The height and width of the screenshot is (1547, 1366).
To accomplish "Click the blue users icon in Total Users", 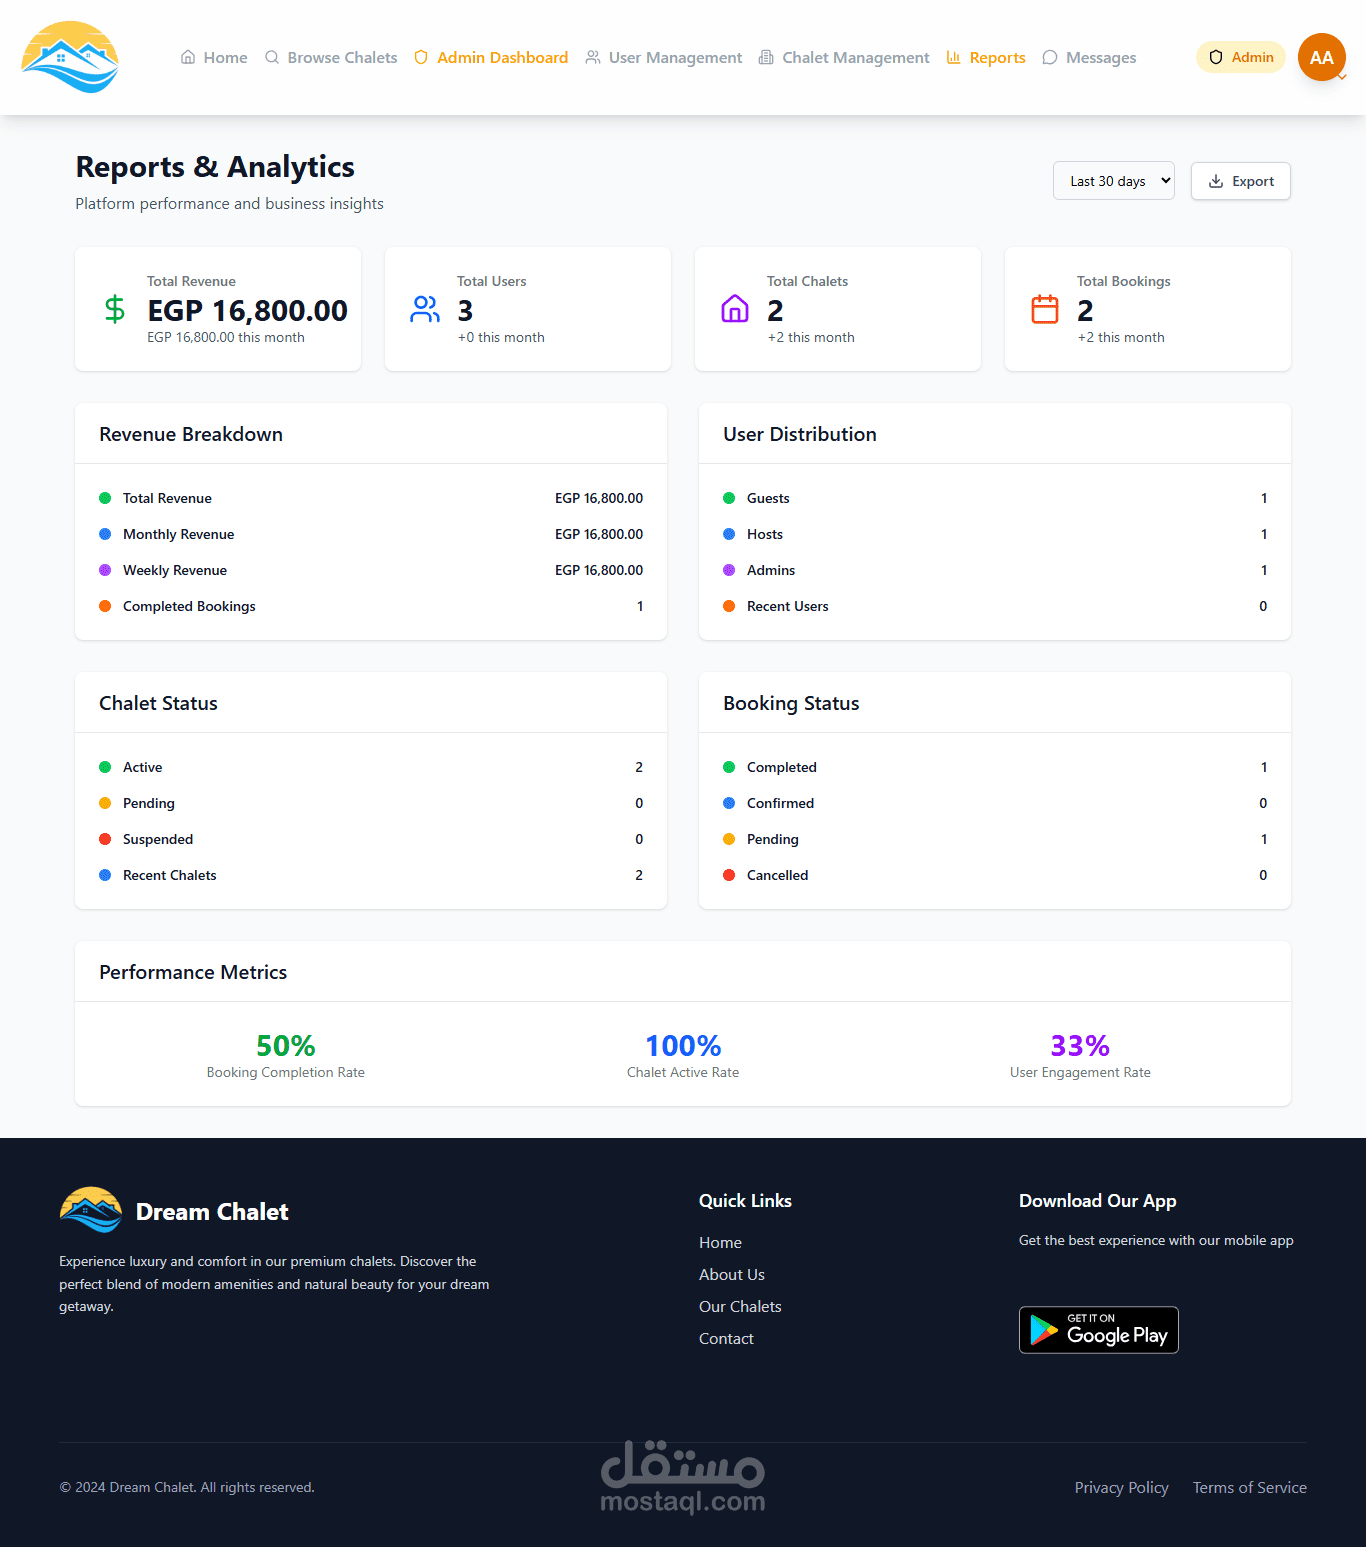I will [425, 309].
